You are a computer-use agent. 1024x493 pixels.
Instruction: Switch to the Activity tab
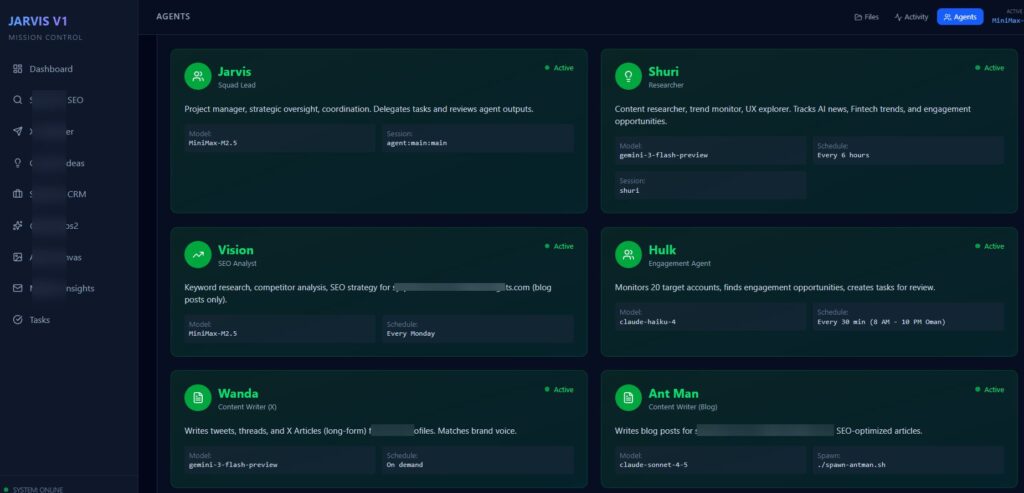[911, 17]
